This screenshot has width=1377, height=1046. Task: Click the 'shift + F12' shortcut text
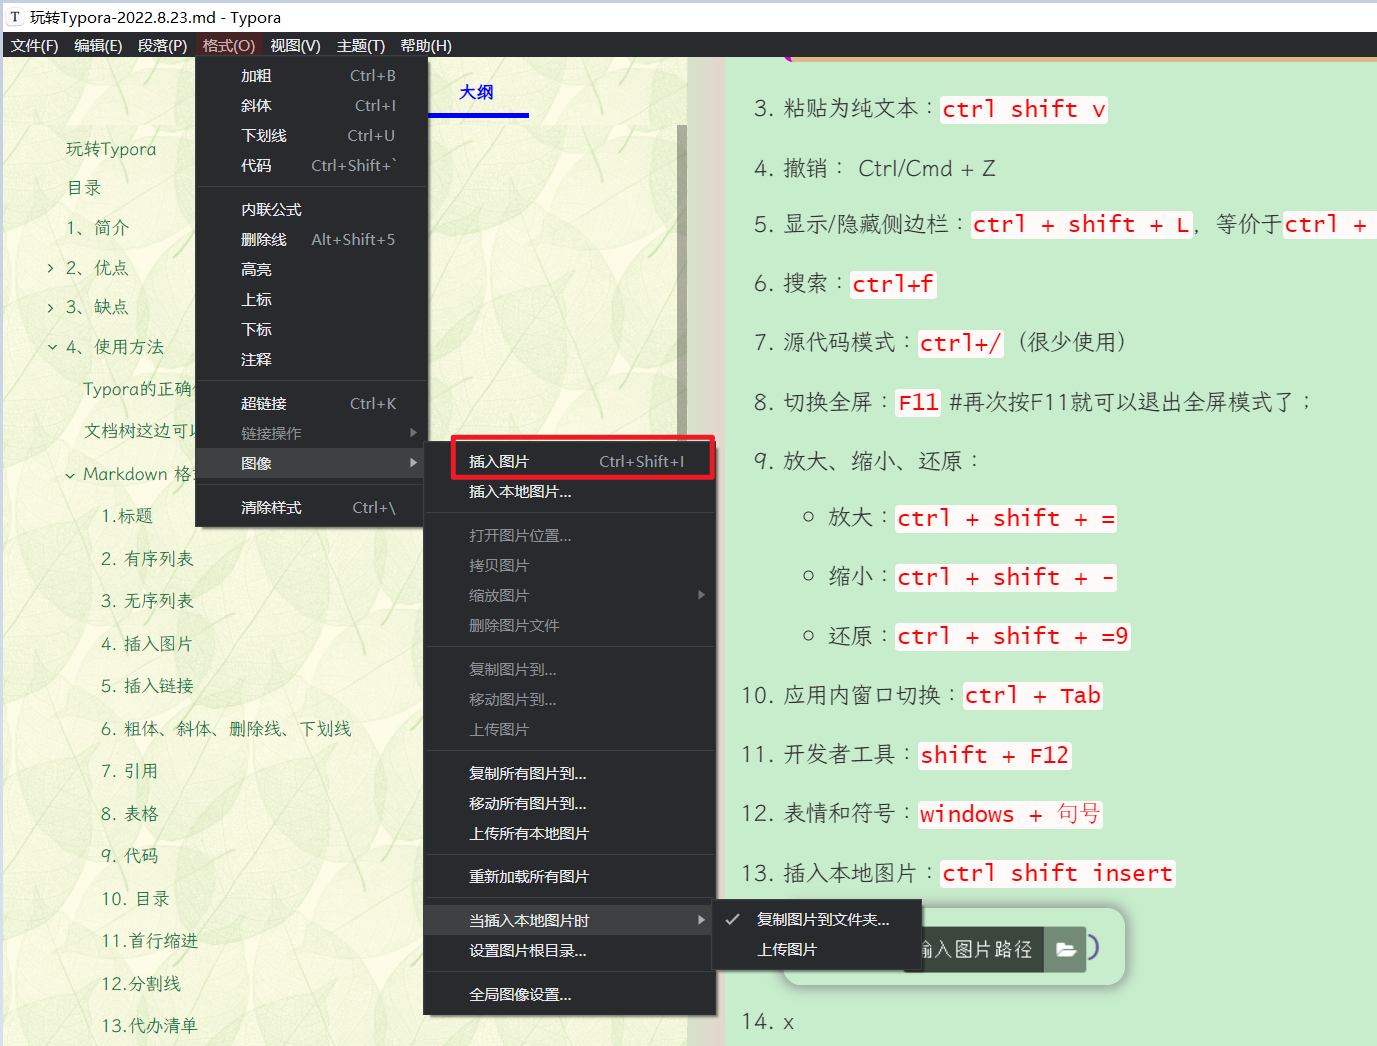click(994, 755)
